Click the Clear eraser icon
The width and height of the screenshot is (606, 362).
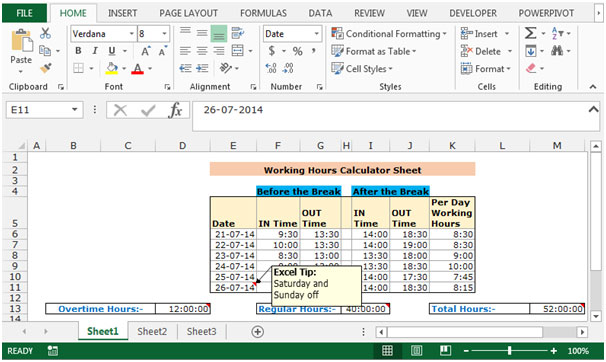coord(531,68)
